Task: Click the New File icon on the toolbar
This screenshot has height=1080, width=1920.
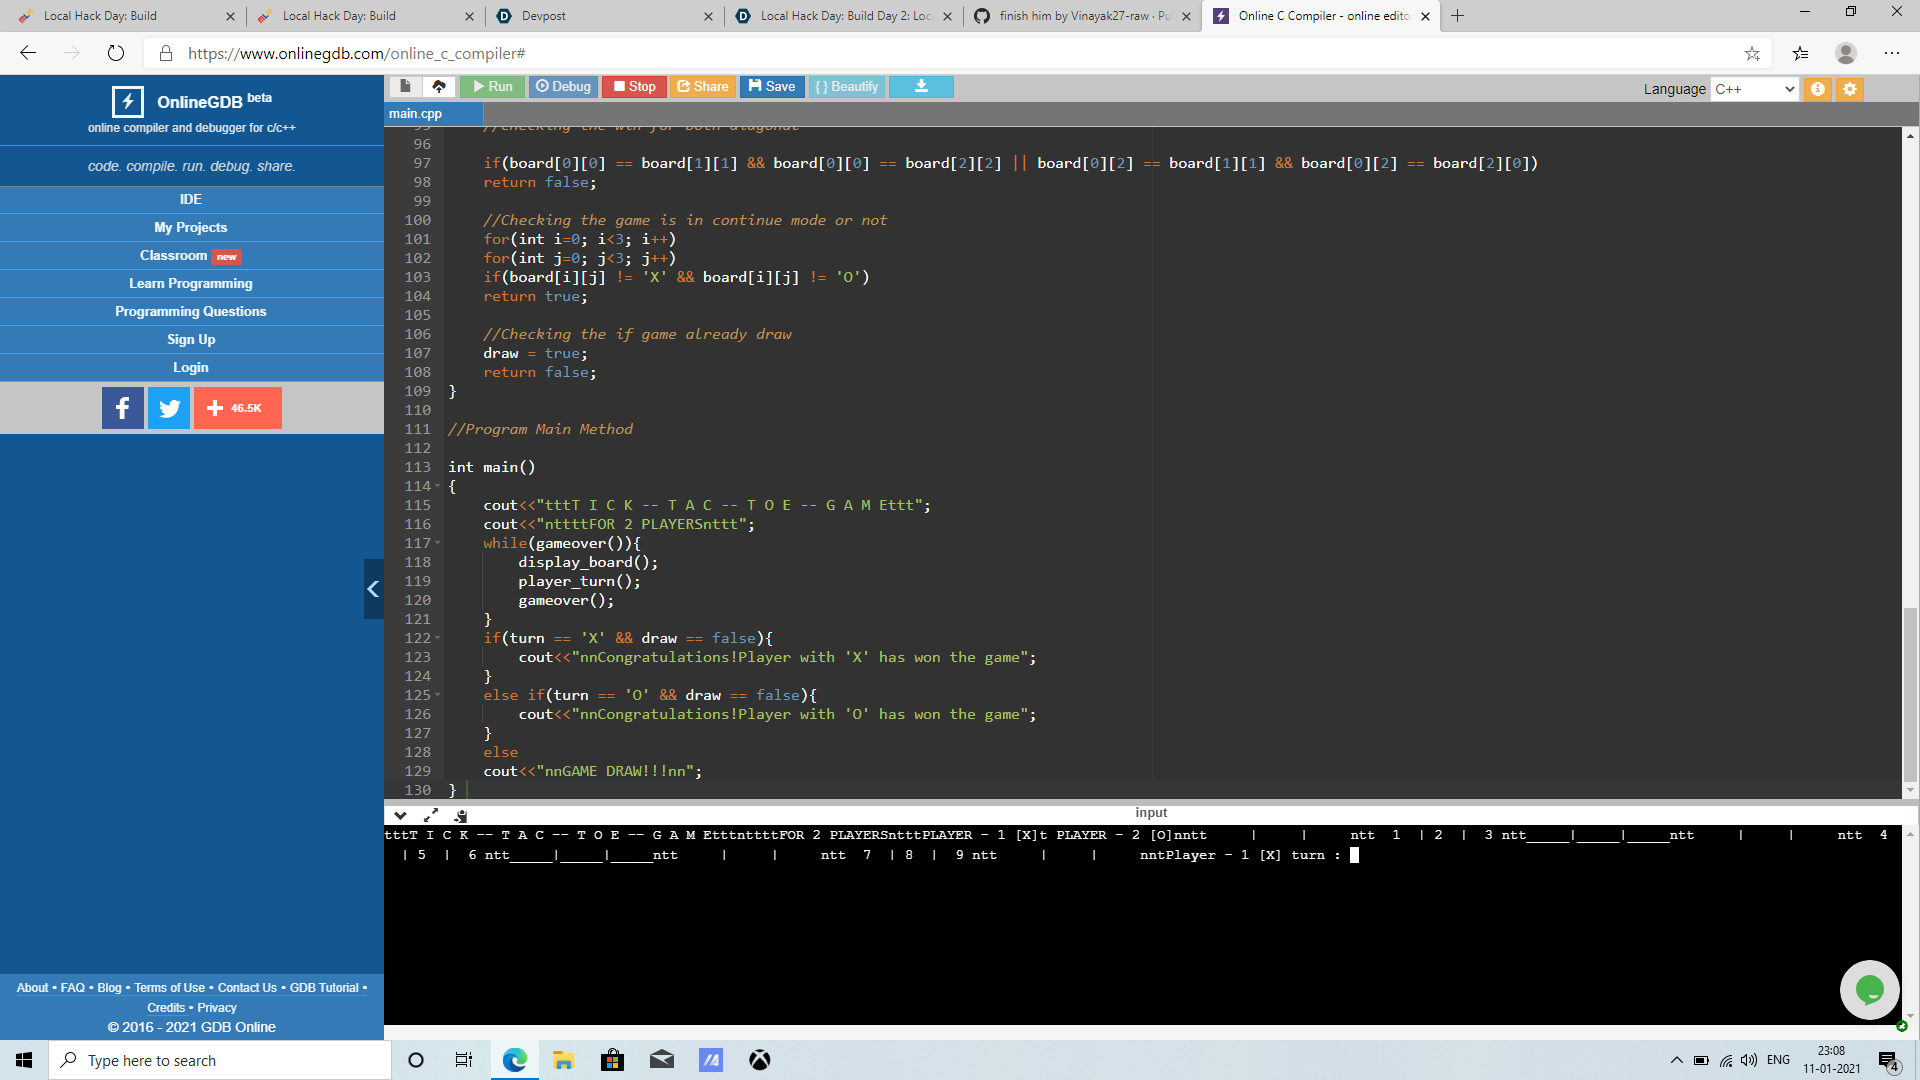Action: tap(406, 87)
